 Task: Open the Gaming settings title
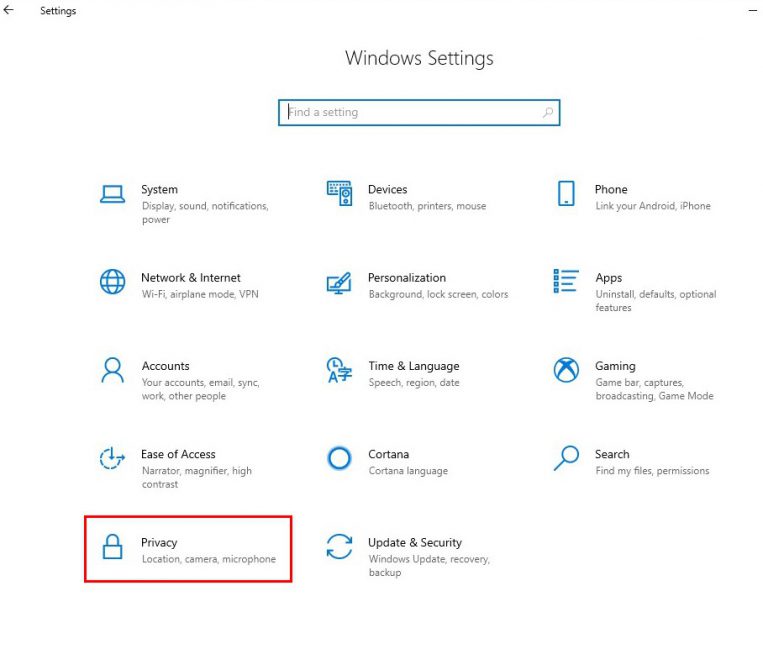(615, 366)
